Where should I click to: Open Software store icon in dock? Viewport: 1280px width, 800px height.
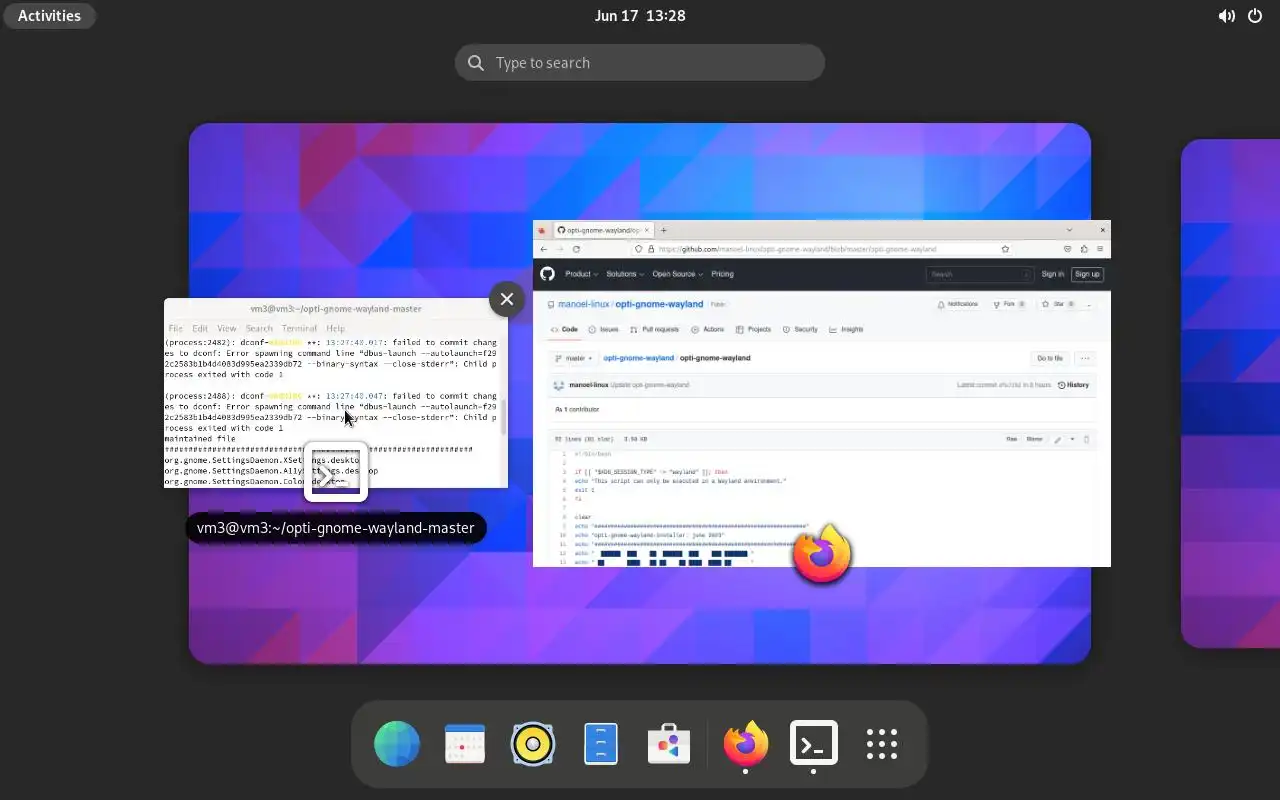[x=669, y=744]
